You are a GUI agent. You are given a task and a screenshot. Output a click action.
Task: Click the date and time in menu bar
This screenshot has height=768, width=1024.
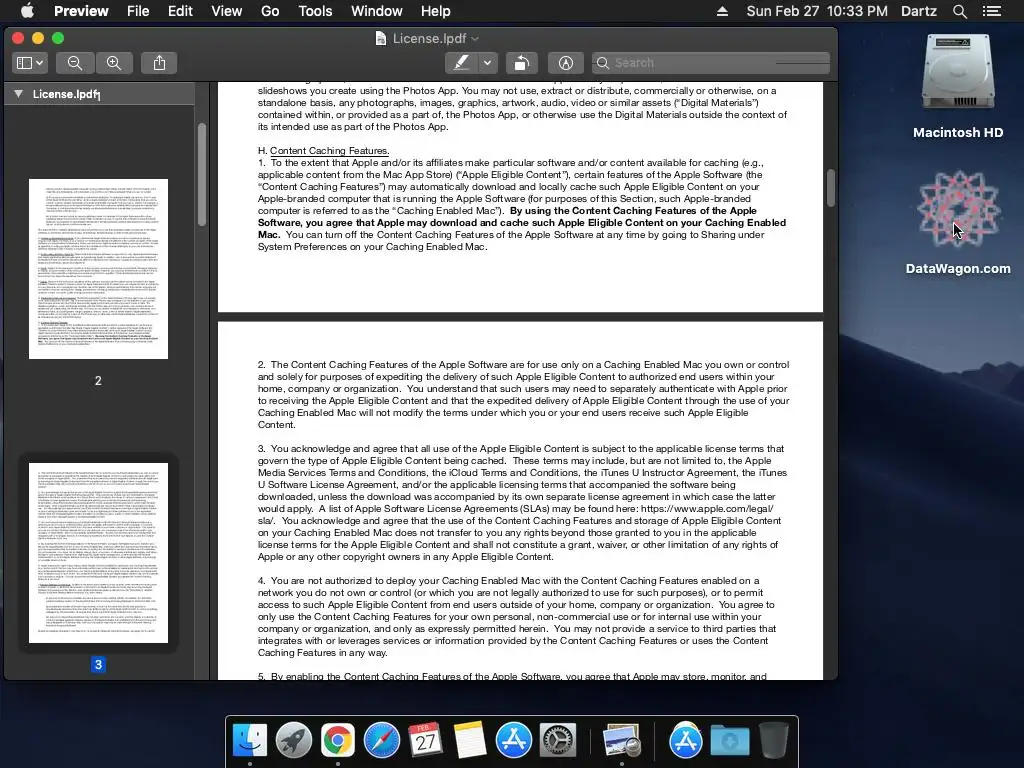[817, 11]
